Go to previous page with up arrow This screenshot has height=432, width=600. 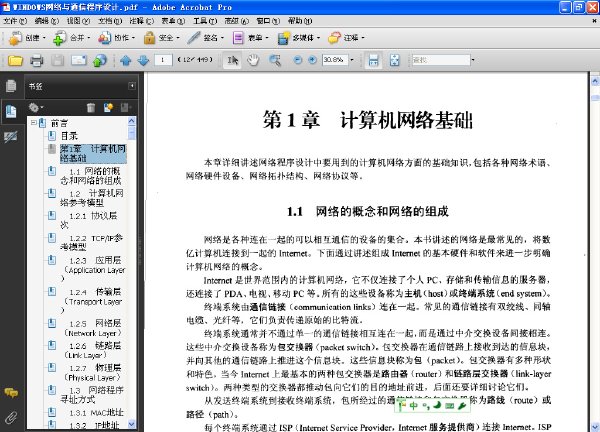pyautogui.click(x=126, y=60)
